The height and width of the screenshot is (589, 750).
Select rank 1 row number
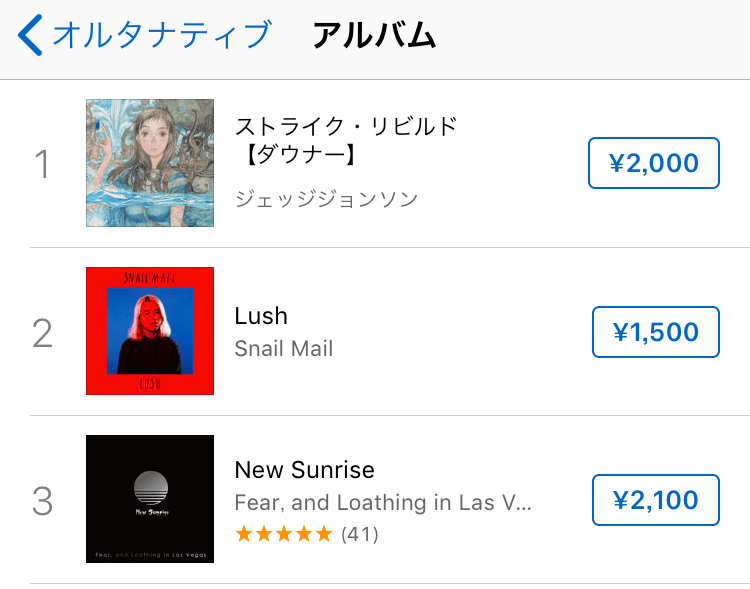click(x=43, y=164)
